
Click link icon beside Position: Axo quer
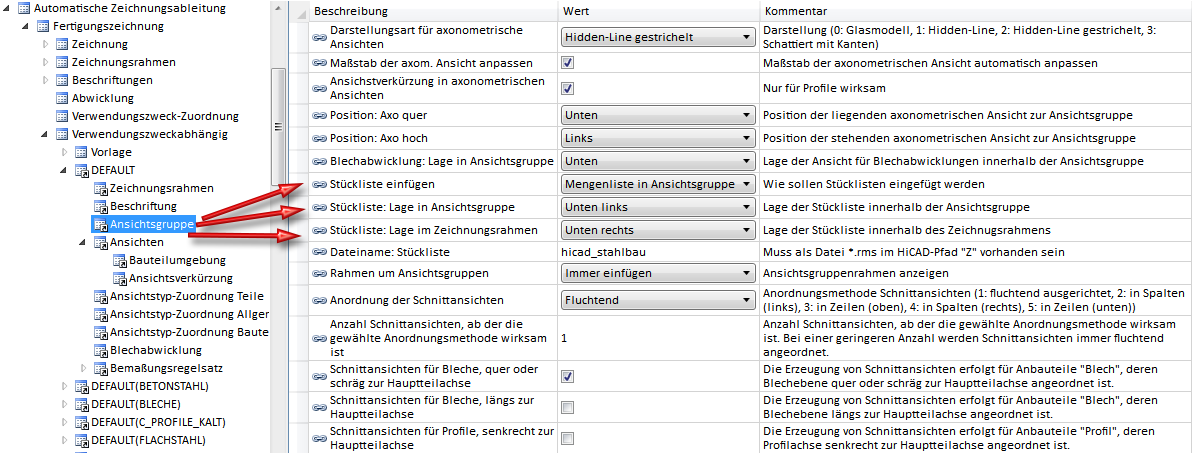(x=320, y=114)
